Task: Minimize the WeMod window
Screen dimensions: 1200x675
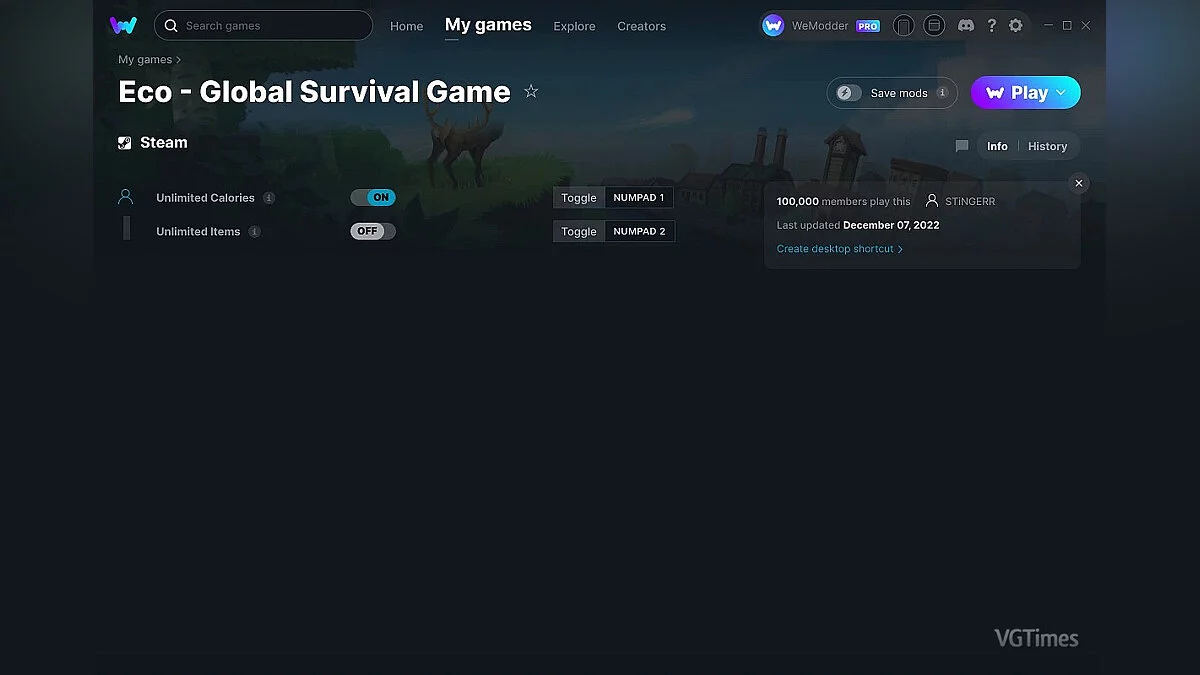Action: (x=1048, y=25)
